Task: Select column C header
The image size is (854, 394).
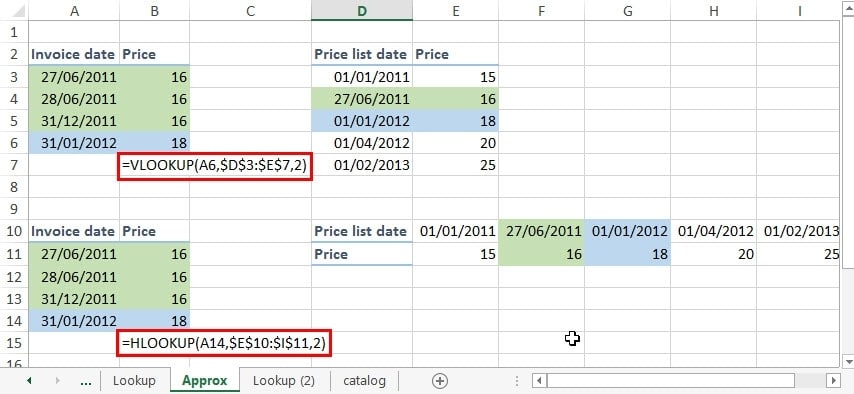Action: click(251, 10)
